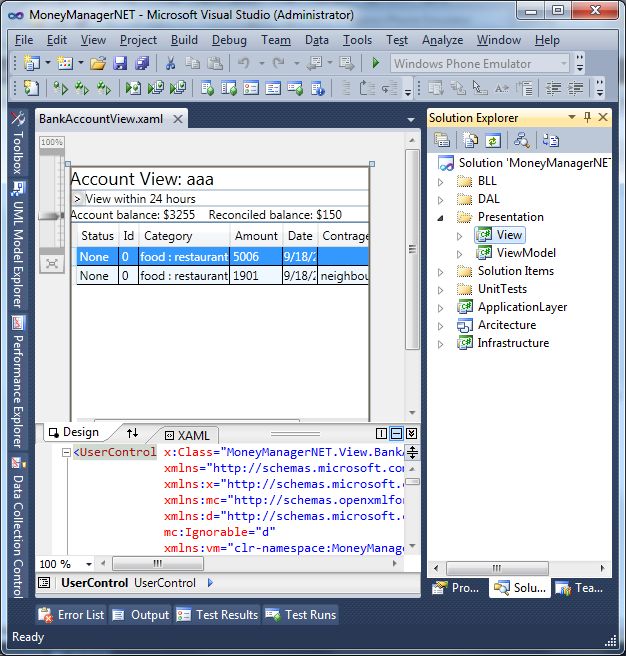Click the Add New Item toolbar icon
Viewport: 626px width, 656px height.
(x=65, y=64)
